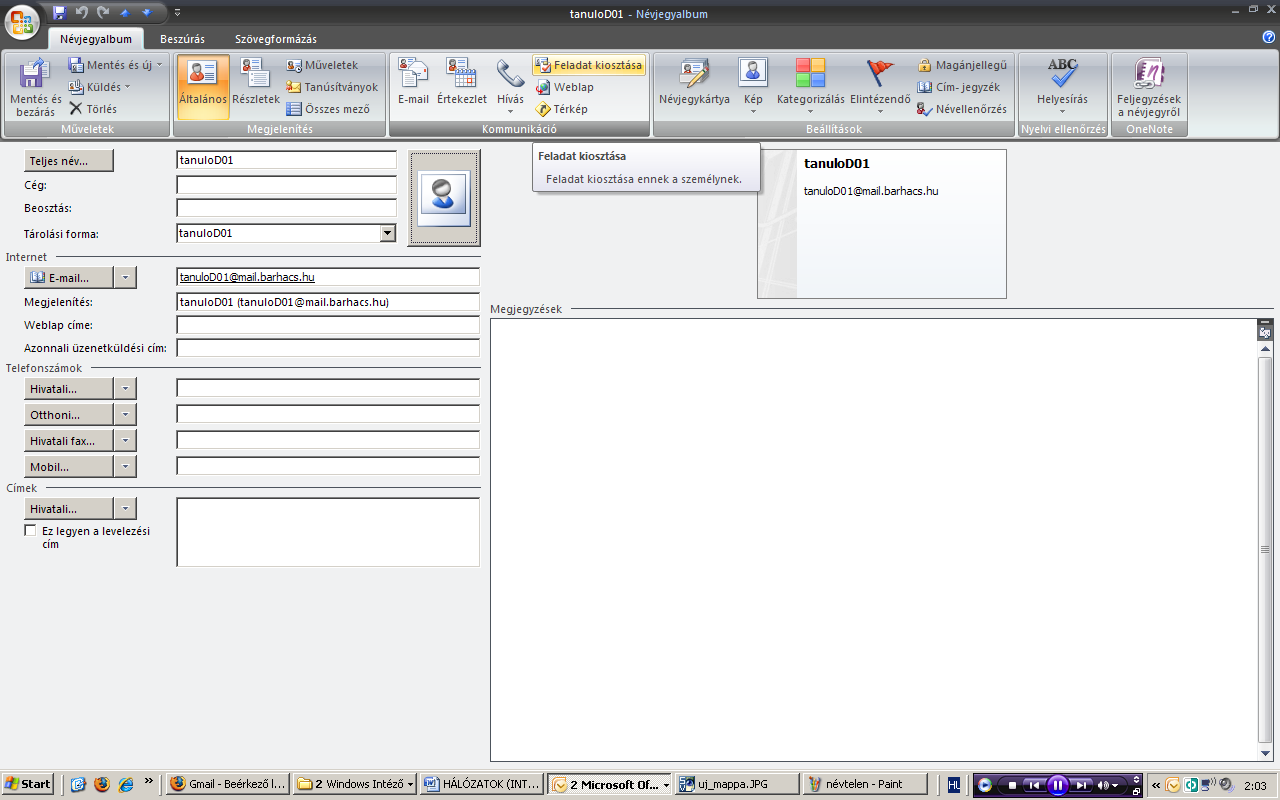Toggle Magánjellegű private setting
Image resolution: width=1280 pixels, height=800 pixels.
962,65
